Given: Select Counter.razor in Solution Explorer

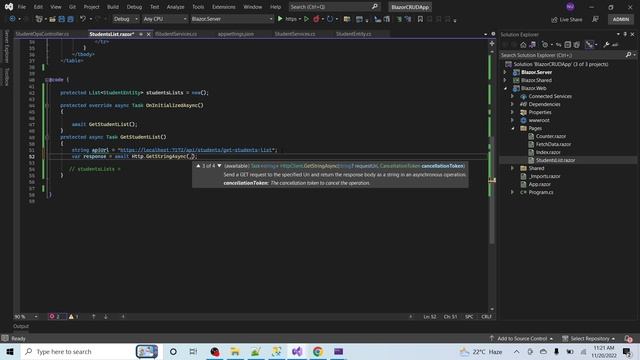Looking at the screenshot, I should [551, 136].
